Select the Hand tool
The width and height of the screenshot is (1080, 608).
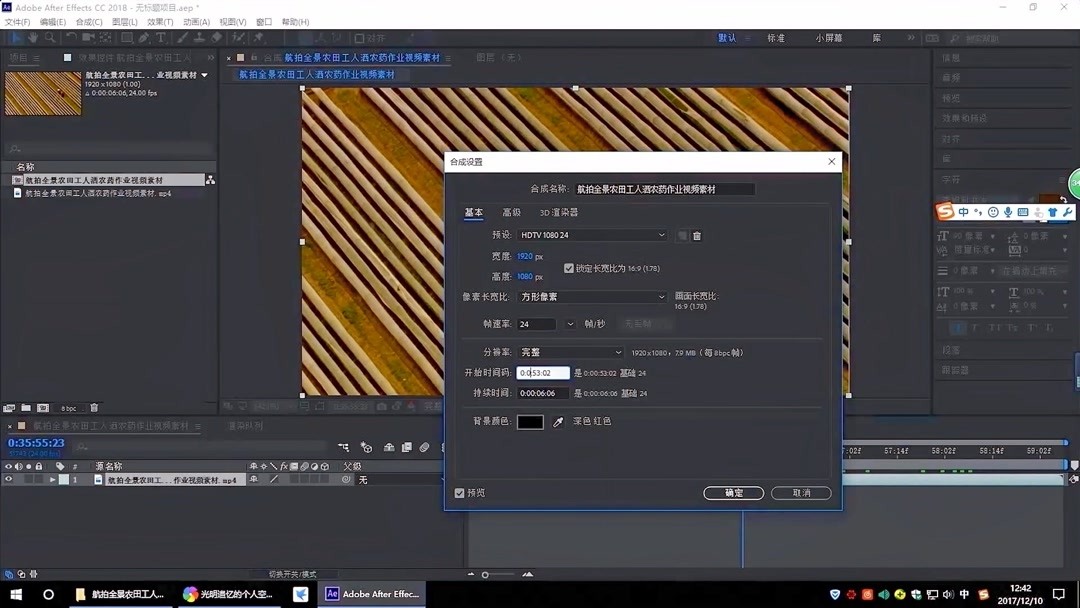click(34, 38)
